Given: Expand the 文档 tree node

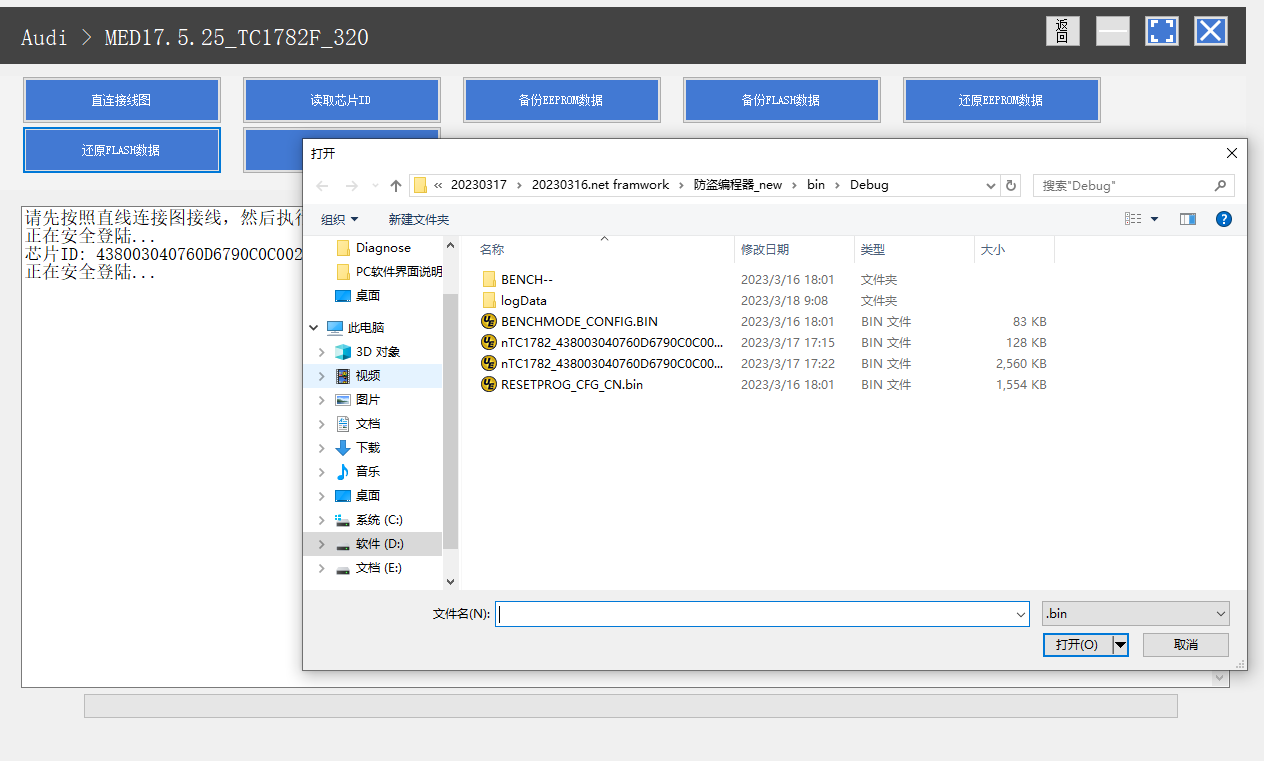Looking at the screenshot, I should tap(321, 424).
